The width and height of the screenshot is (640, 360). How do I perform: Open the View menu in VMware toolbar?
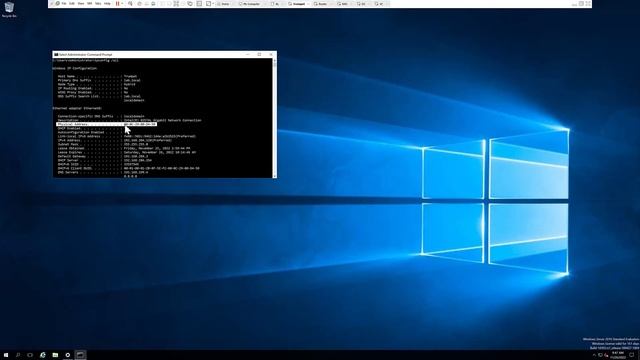[81, 4]
